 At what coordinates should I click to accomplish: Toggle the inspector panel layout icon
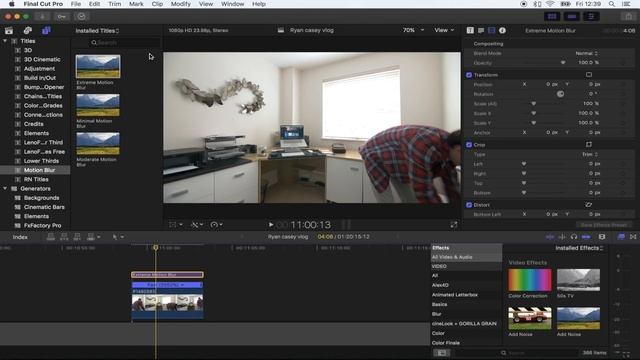point(591,16)
